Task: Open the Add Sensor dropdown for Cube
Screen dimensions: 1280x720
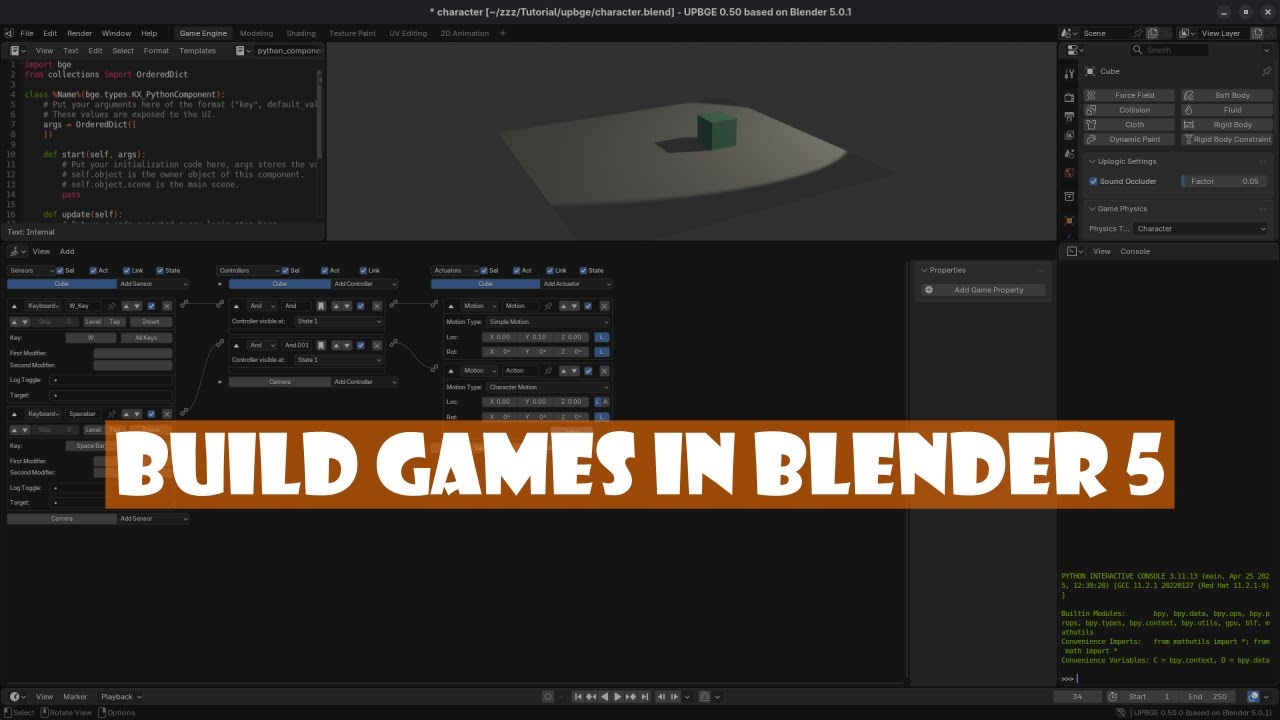Action: point(153,284)
